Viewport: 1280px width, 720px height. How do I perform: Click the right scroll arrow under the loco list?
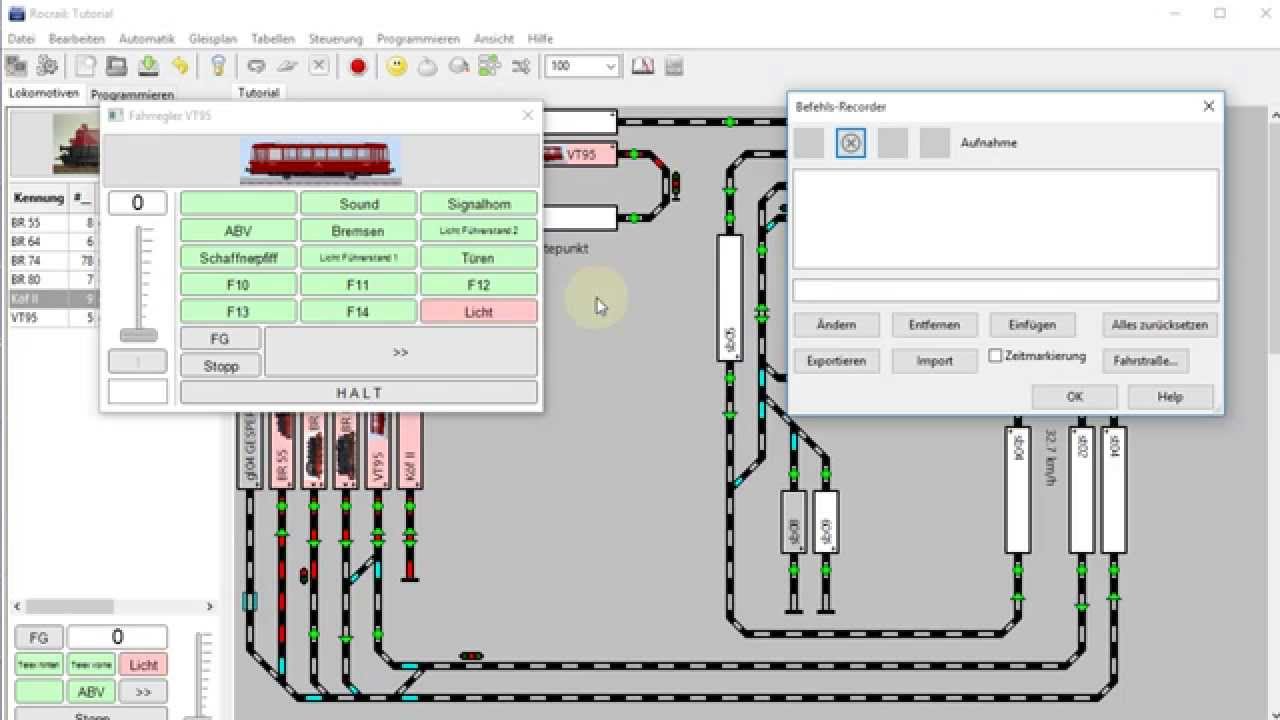click(209, 606)
